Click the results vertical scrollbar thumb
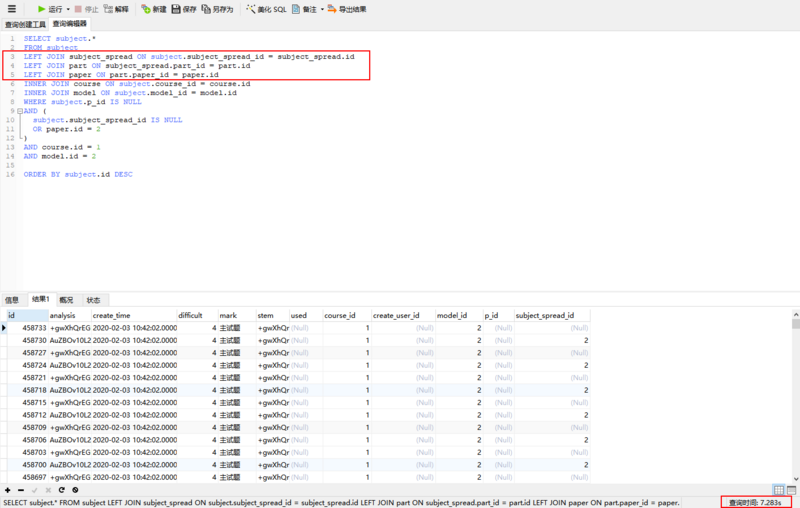 [796, 324]
